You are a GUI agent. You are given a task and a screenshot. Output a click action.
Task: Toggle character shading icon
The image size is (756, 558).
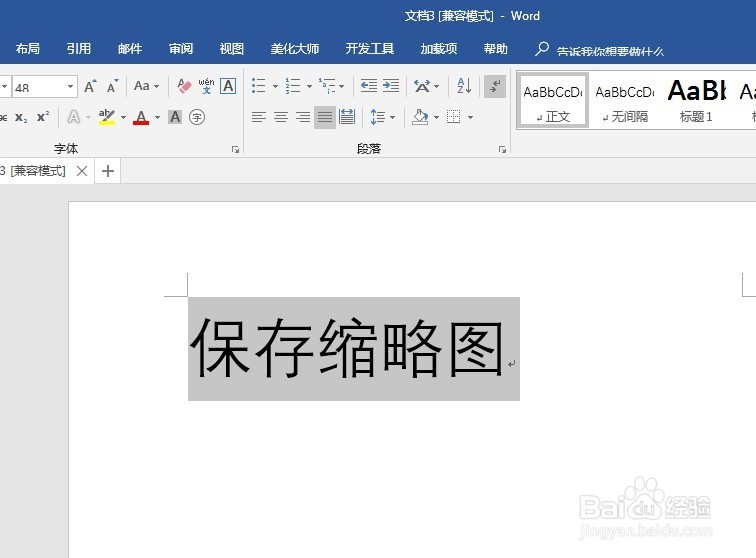[175, 117]
